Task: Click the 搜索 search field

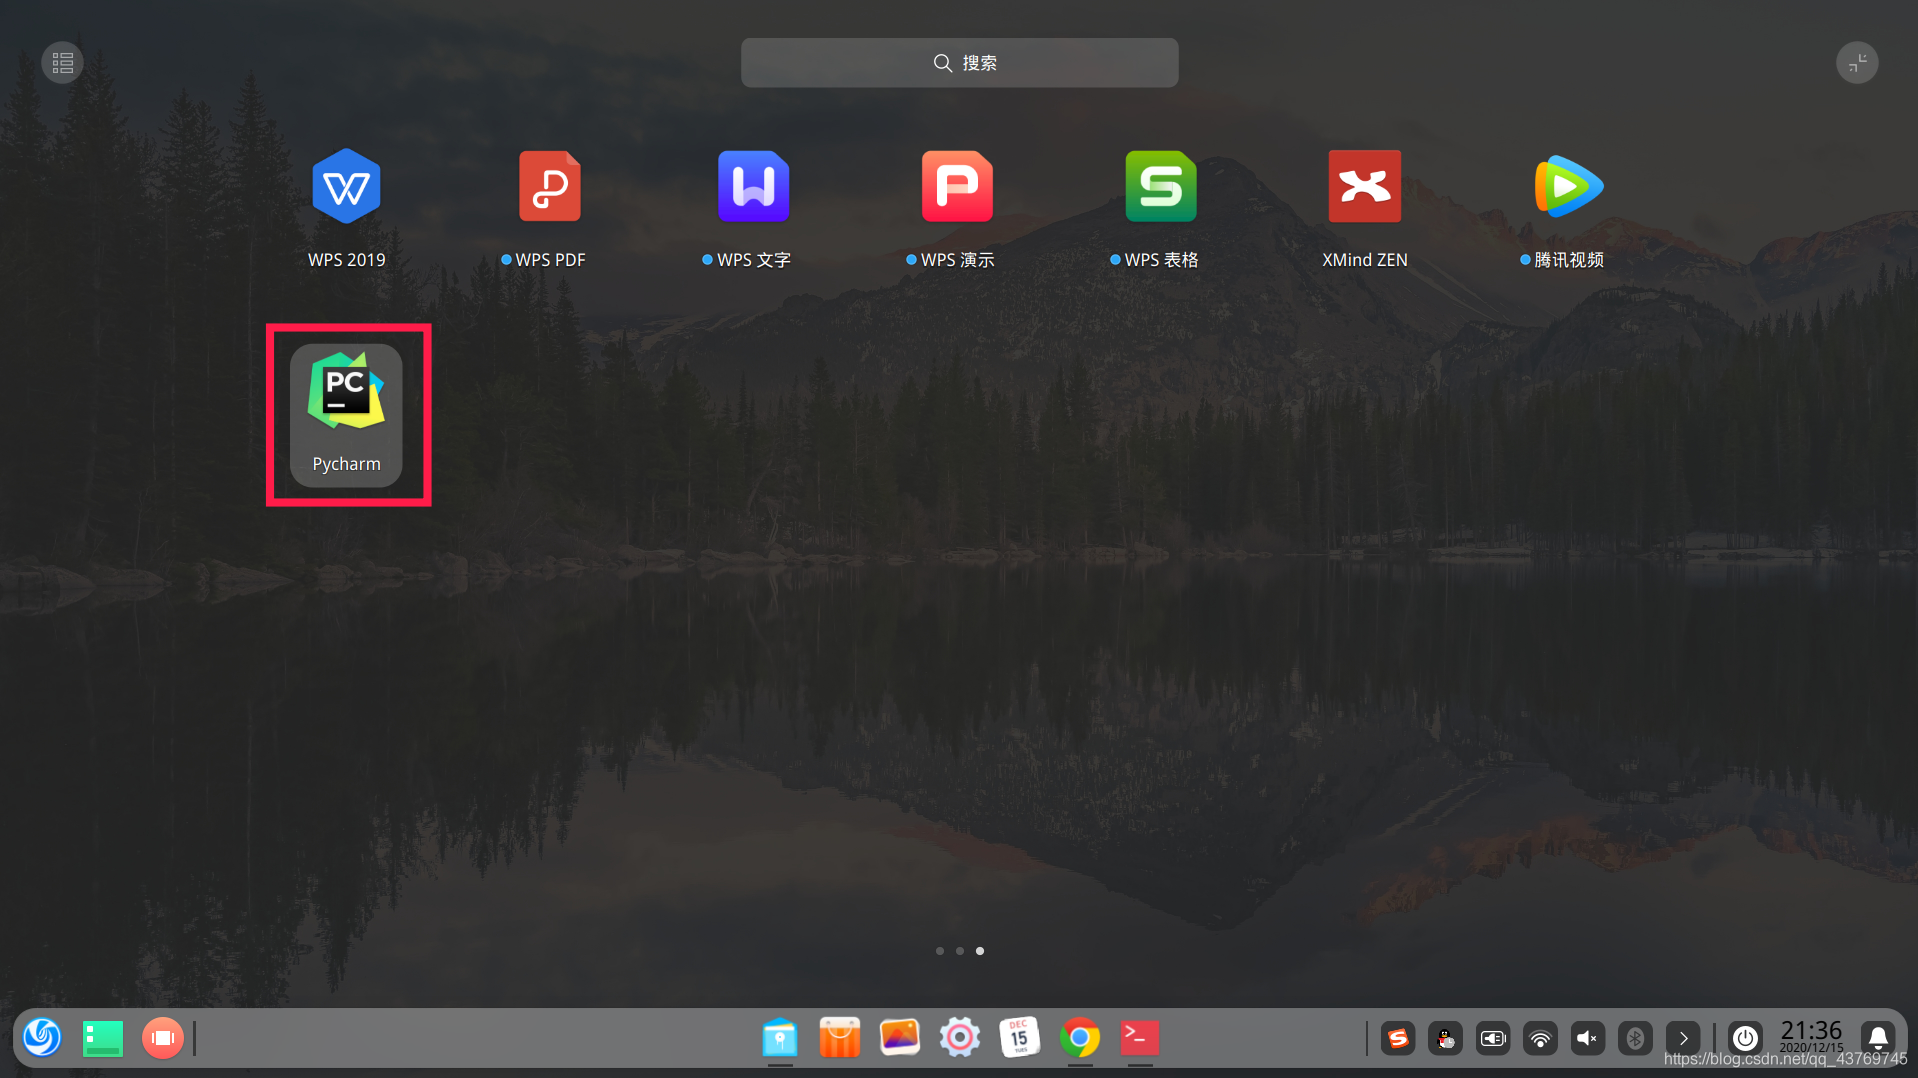Action: [959, 63]
